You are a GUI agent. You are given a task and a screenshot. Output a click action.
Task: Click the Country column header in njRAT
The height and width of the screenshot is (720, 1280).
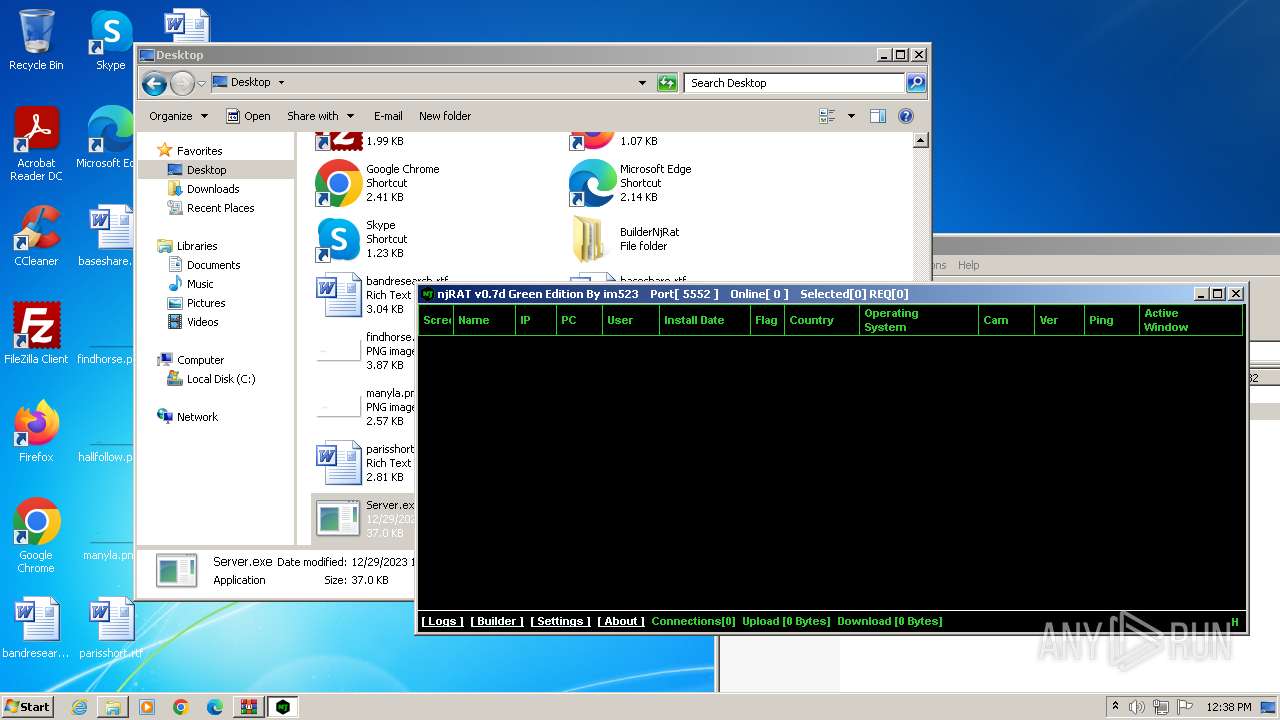click(x=822, y=320)
